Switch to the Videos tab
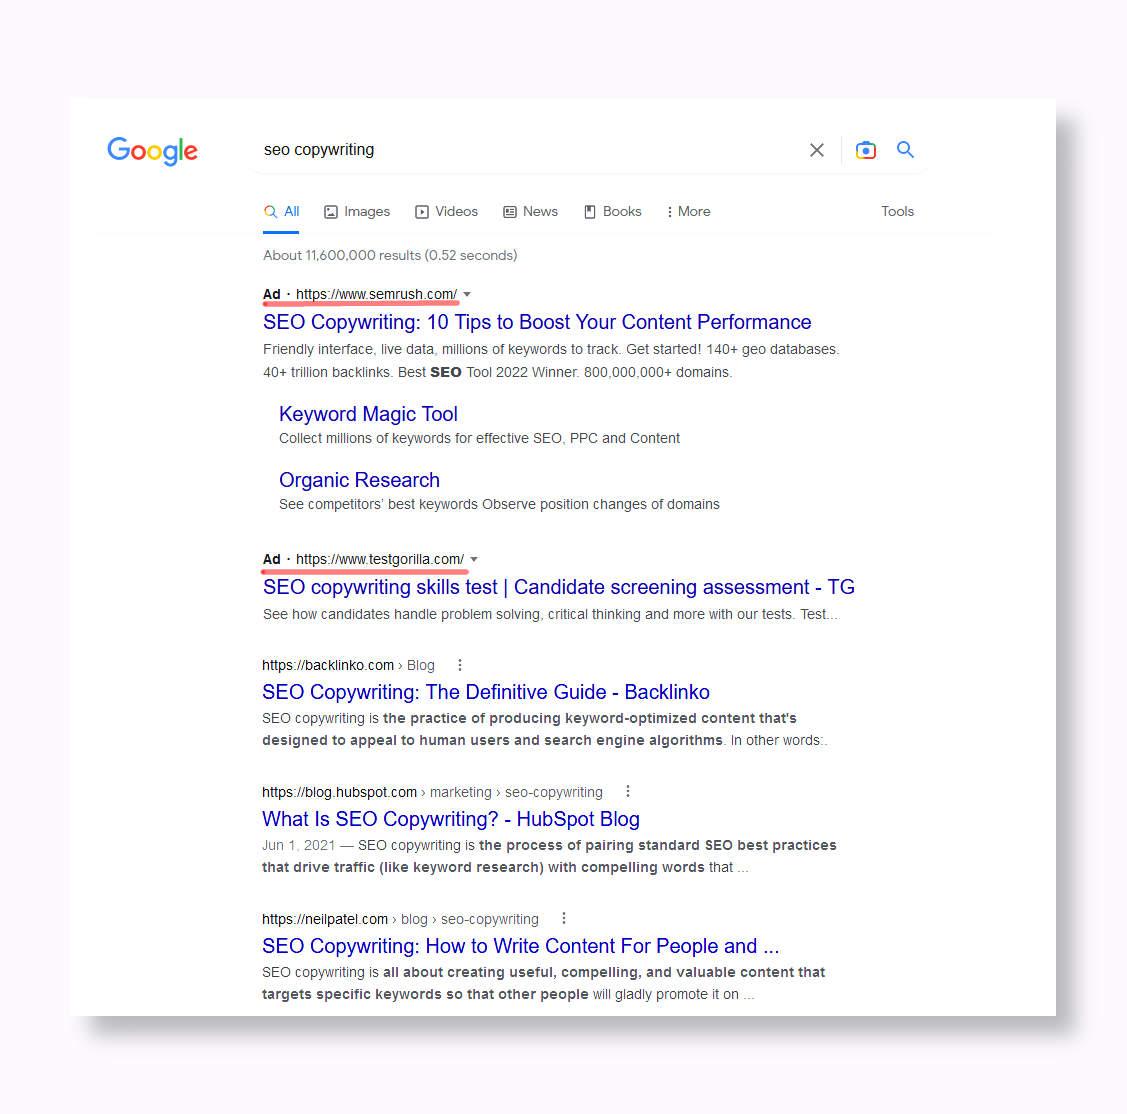The image size is (1127, 1114). [x=446, y=212]
